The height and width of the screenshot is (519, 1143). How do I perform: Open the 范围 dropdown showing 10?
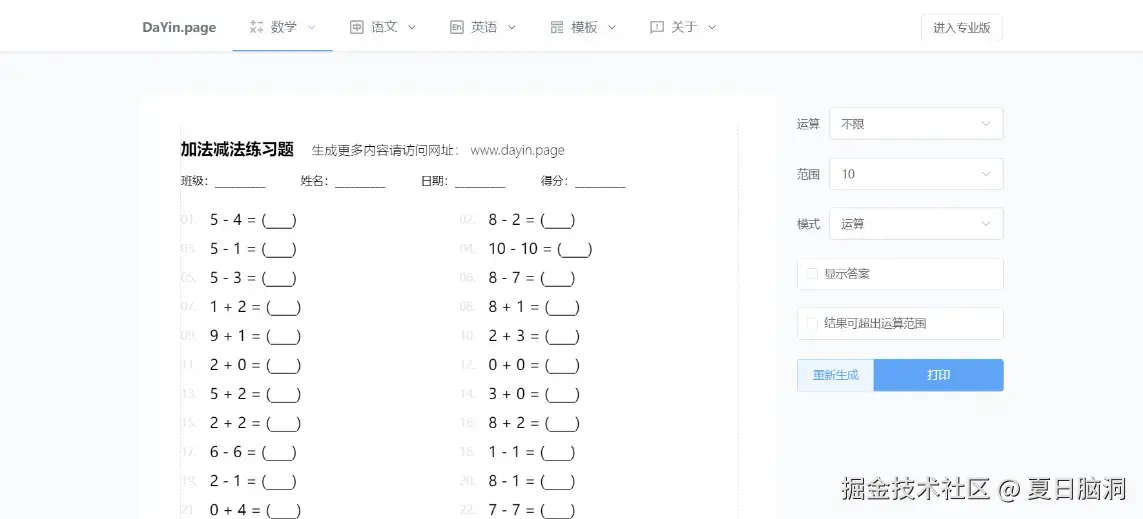916,174
